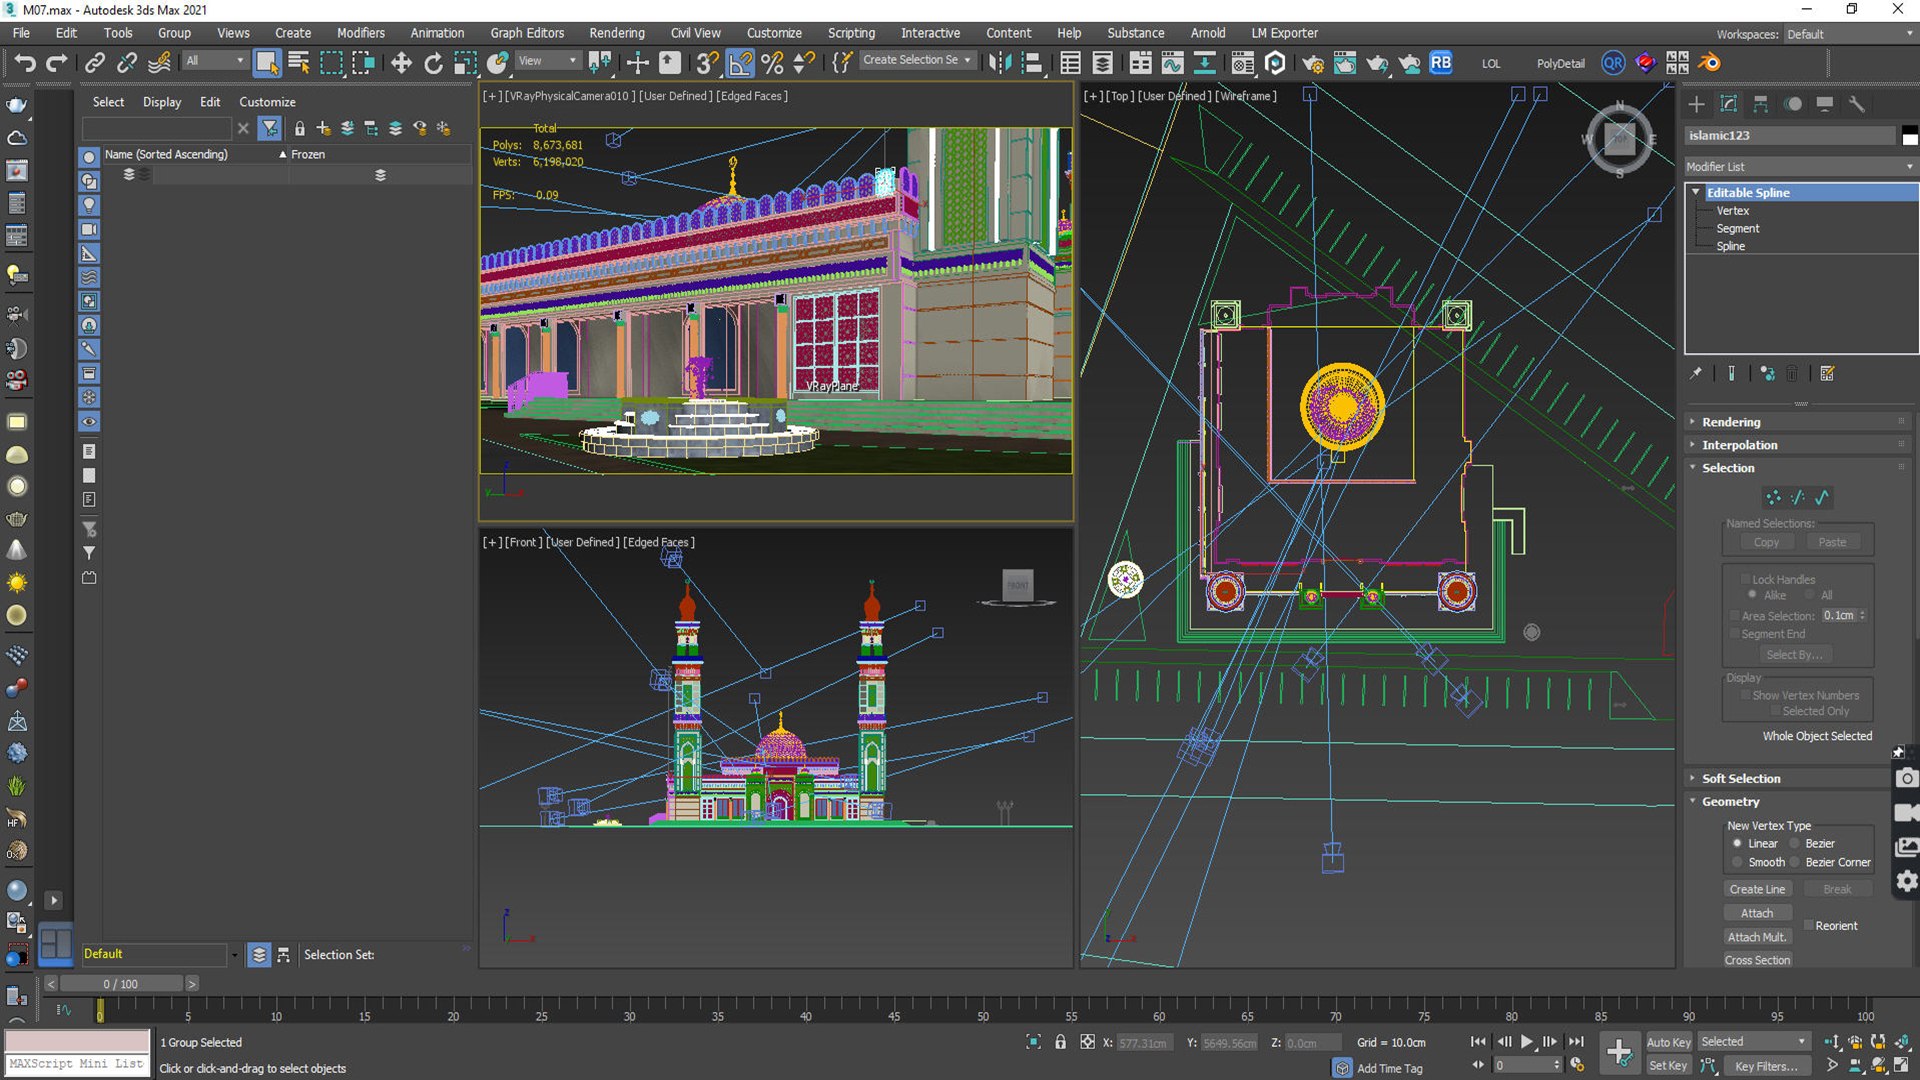Enable Vertex sub-object selection icon
Image resolution: width=1920 pixels, height=1080 pixels.
[x=1773, y=497]
